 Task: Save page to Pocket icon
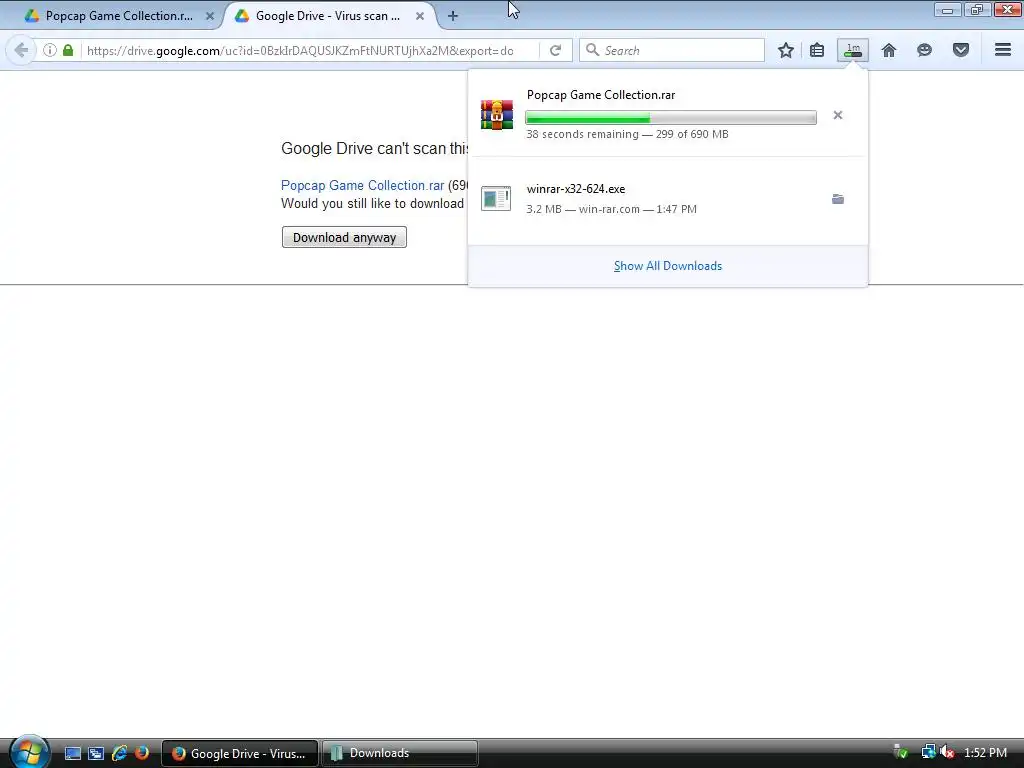pos(961,50)
